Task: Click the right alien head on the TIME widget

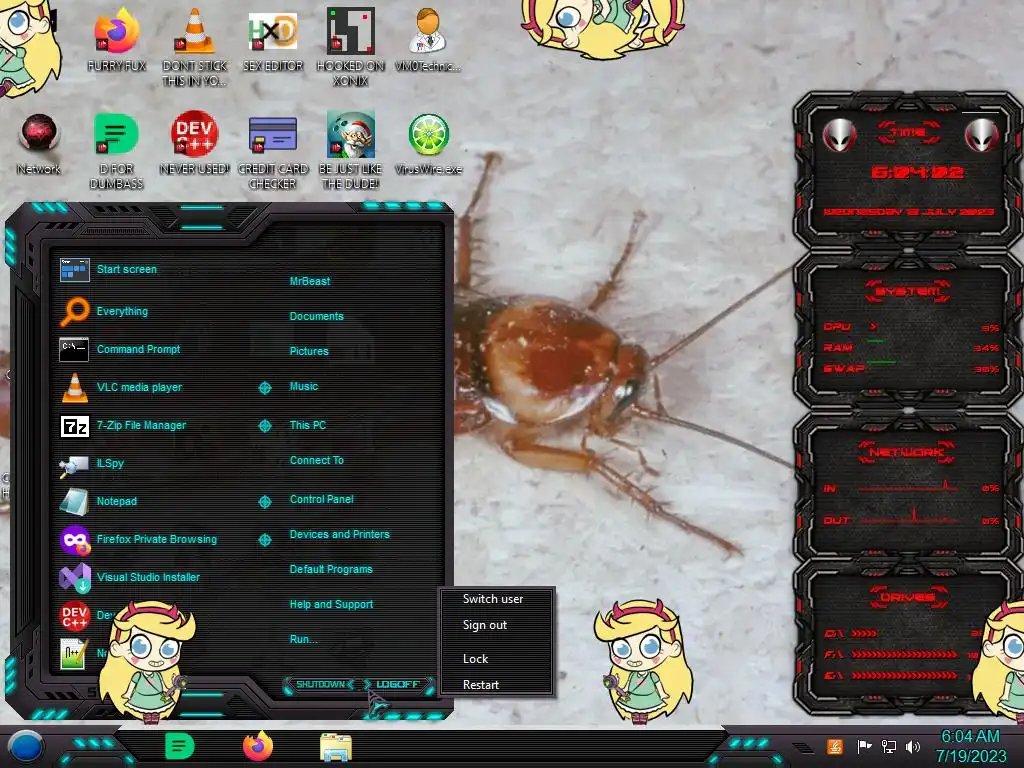Action: tap(982, 136)
